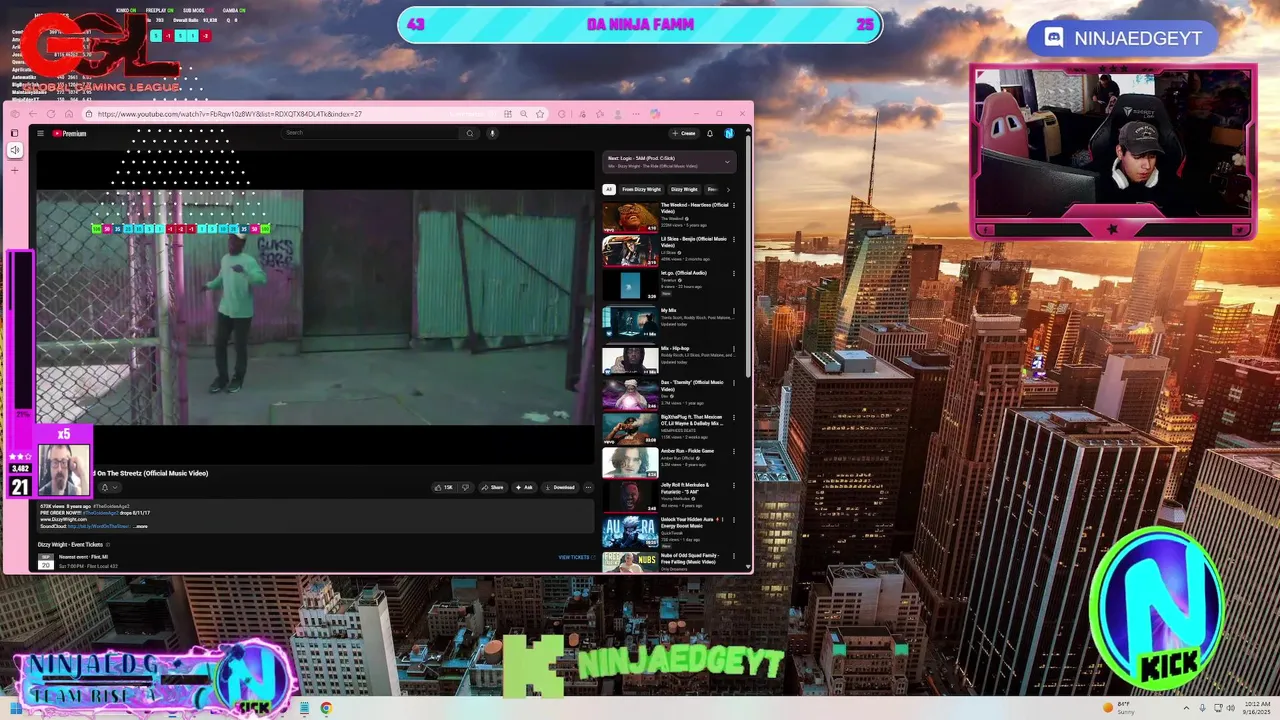Start voice search with microphone icon
Image resolution: width=1280 pixels, height=720 pixels.
click(x=492, y=133)
